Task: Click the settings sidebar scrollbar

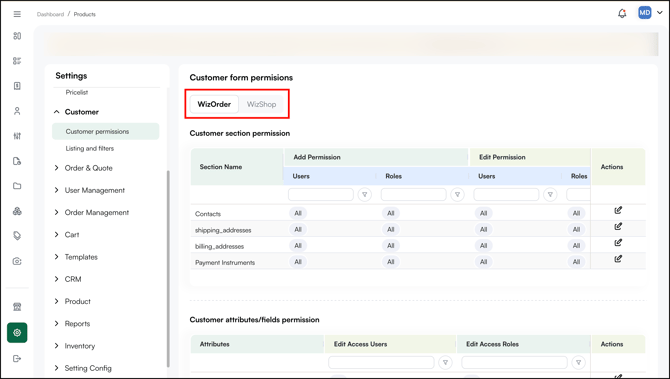Action: coord(168,269)
